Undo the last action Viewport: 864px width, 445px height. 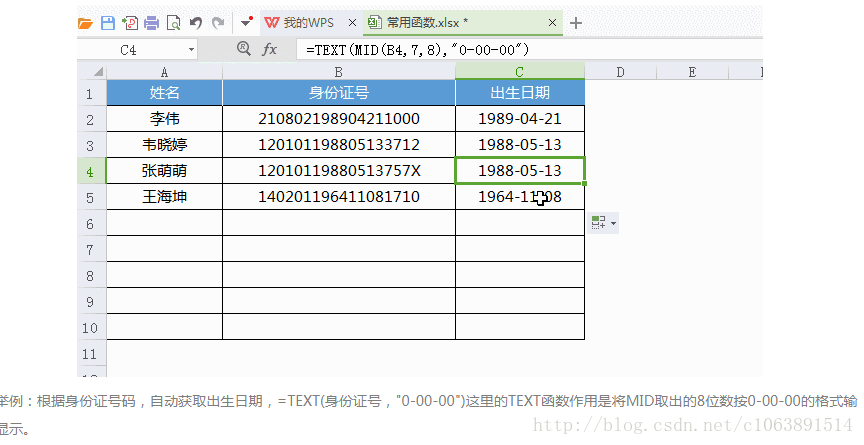click(x=196, y=23)
